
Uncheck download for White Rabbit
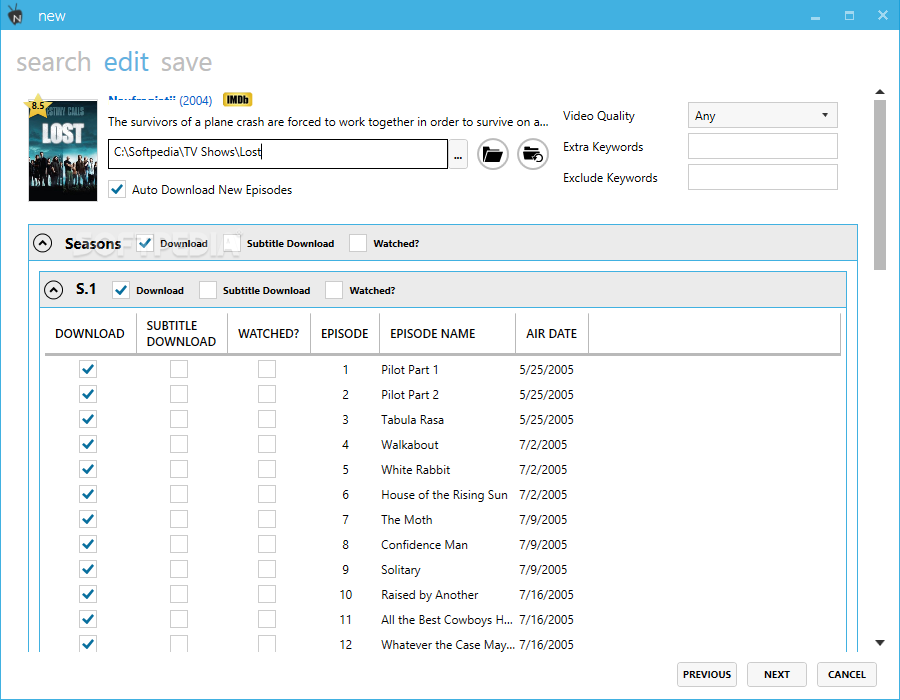pyautogui.click(x=88, y=469)
